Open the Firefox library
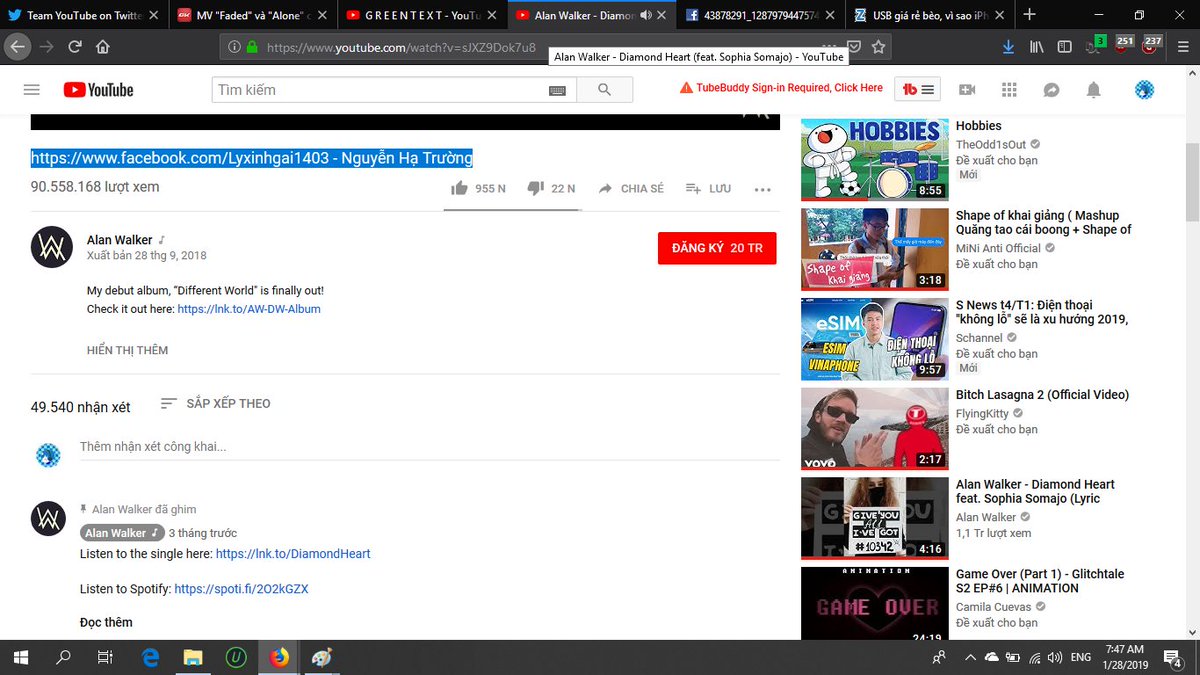1200x675 pixels. click(x=1038, y=47)
